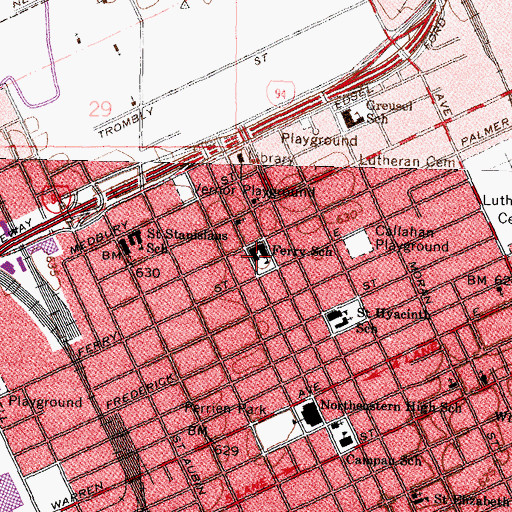Screen dimensions: 512x512
Task: Click the "Campau Sch" label
Action: point(384,460)
